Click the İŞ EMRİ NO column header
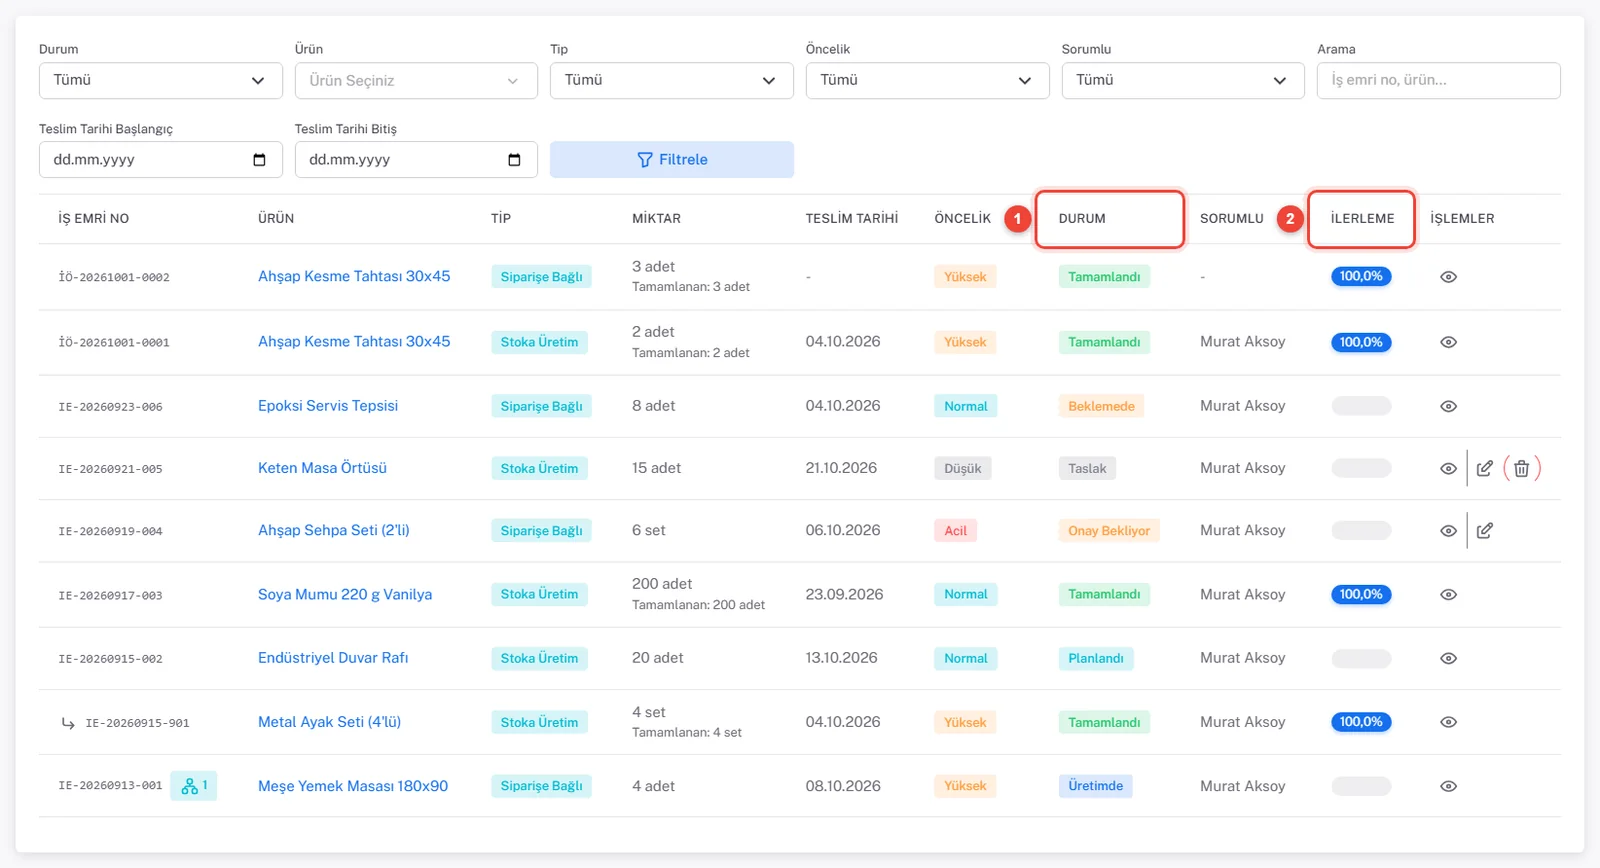 click(x=94, y=219)
